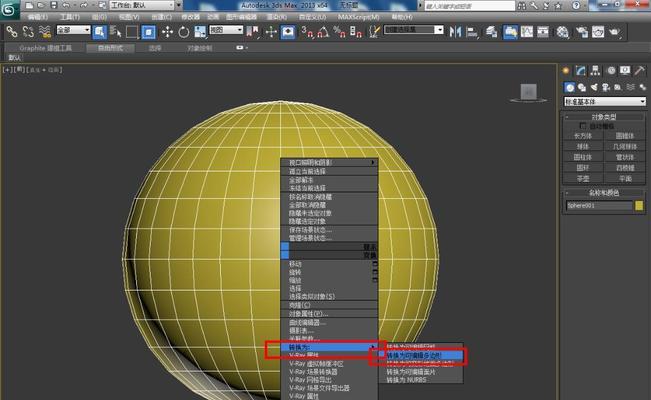Select the Lights category icon

coord(594,87)
